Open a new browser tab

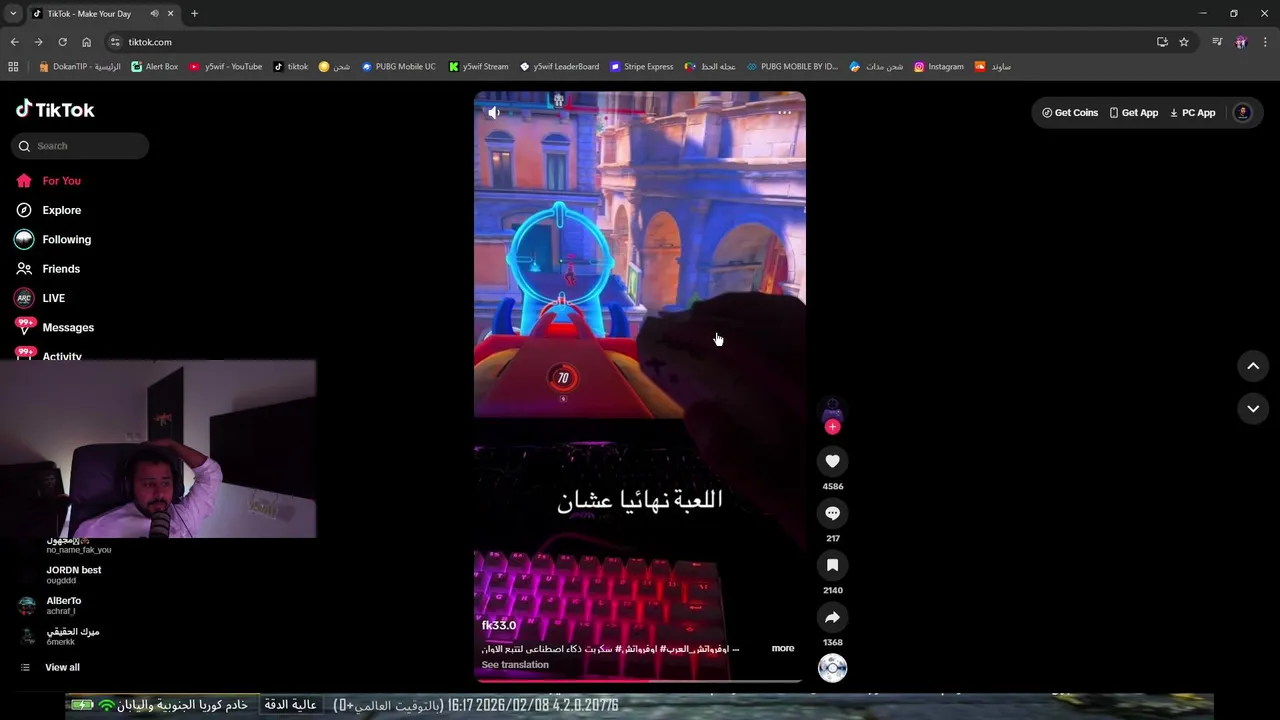click(194, 14)
